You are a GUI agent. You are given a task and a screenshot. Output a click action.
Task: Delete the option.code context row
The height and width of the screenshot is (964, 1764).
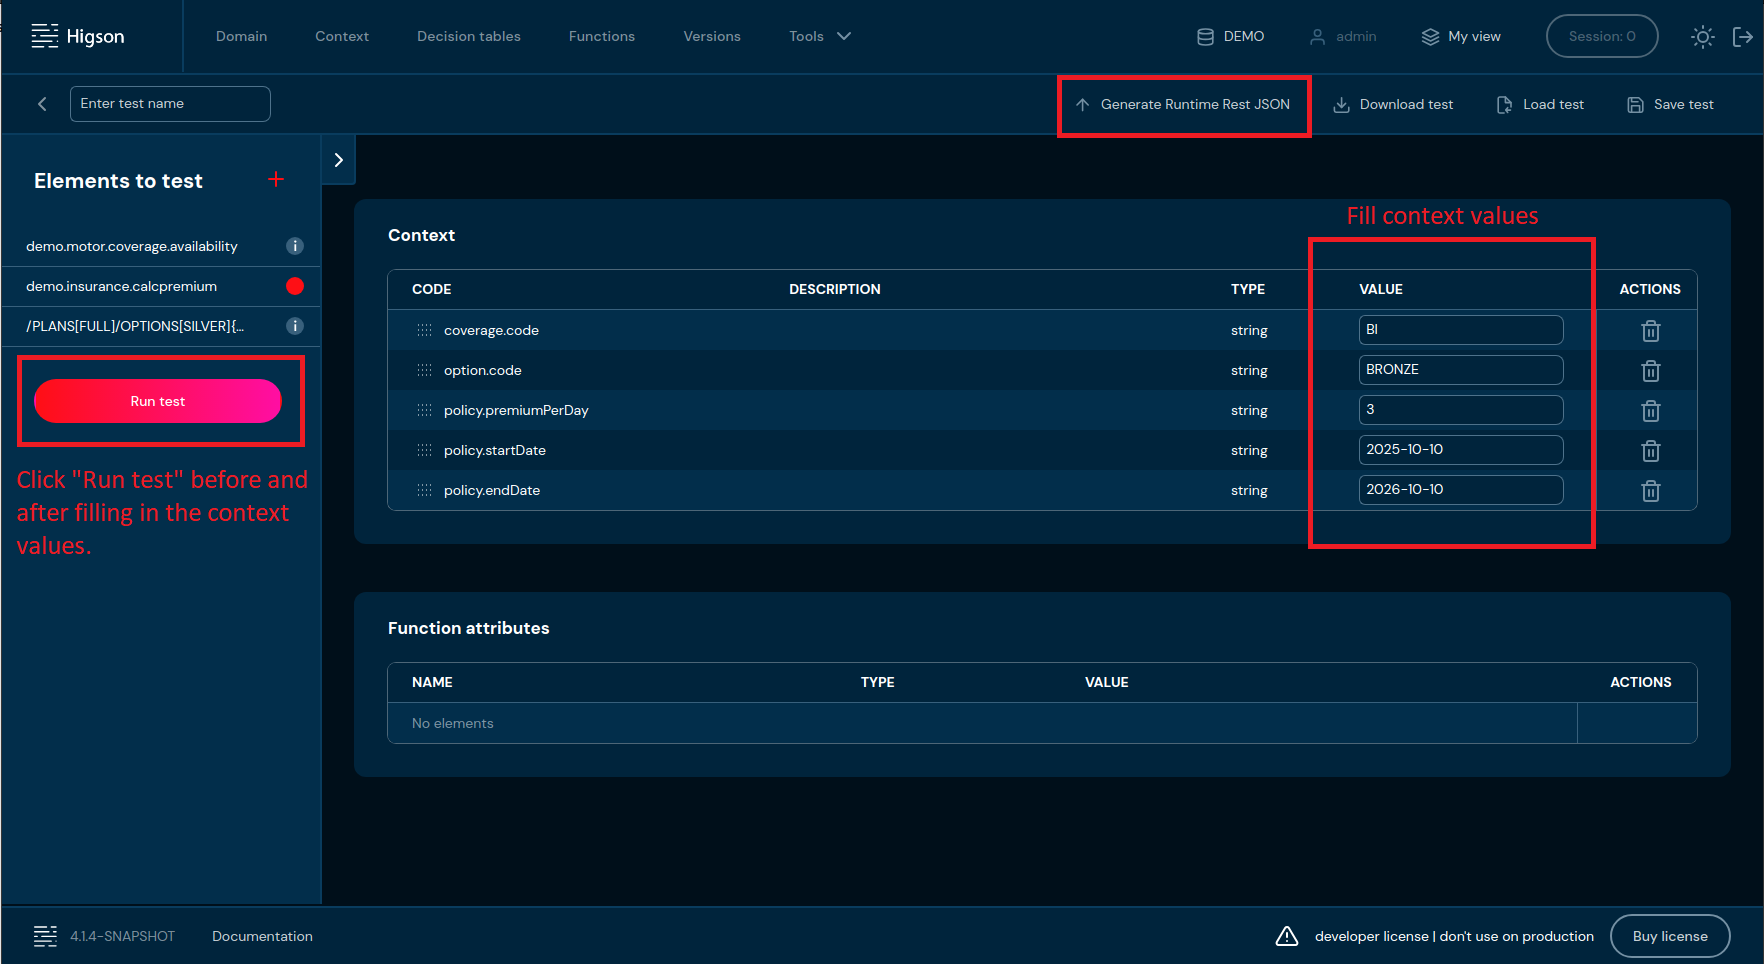click(1651, 370)
